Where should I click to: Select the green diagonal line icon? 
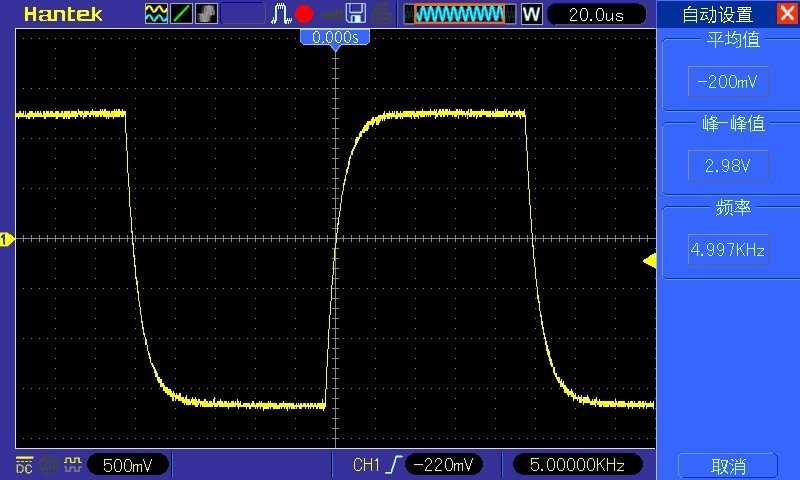pos(182,14)
